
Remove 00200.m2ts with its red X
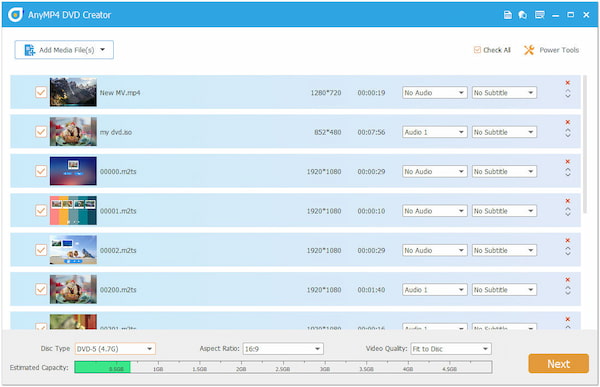[x=567, y=280]
